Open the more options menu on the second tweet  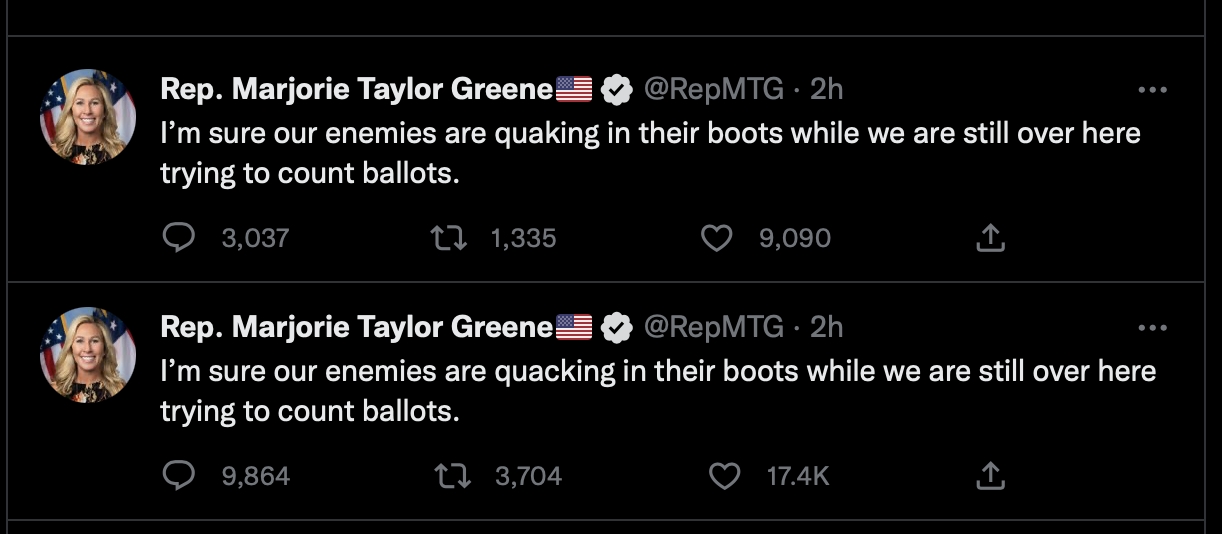coord(1153,328)
